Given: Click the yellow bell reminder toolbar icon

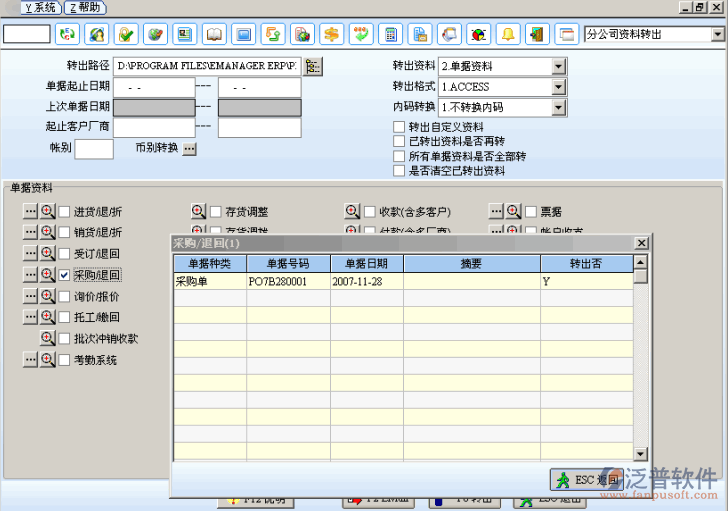Looking at the screenshot, I should click(508, 35).
